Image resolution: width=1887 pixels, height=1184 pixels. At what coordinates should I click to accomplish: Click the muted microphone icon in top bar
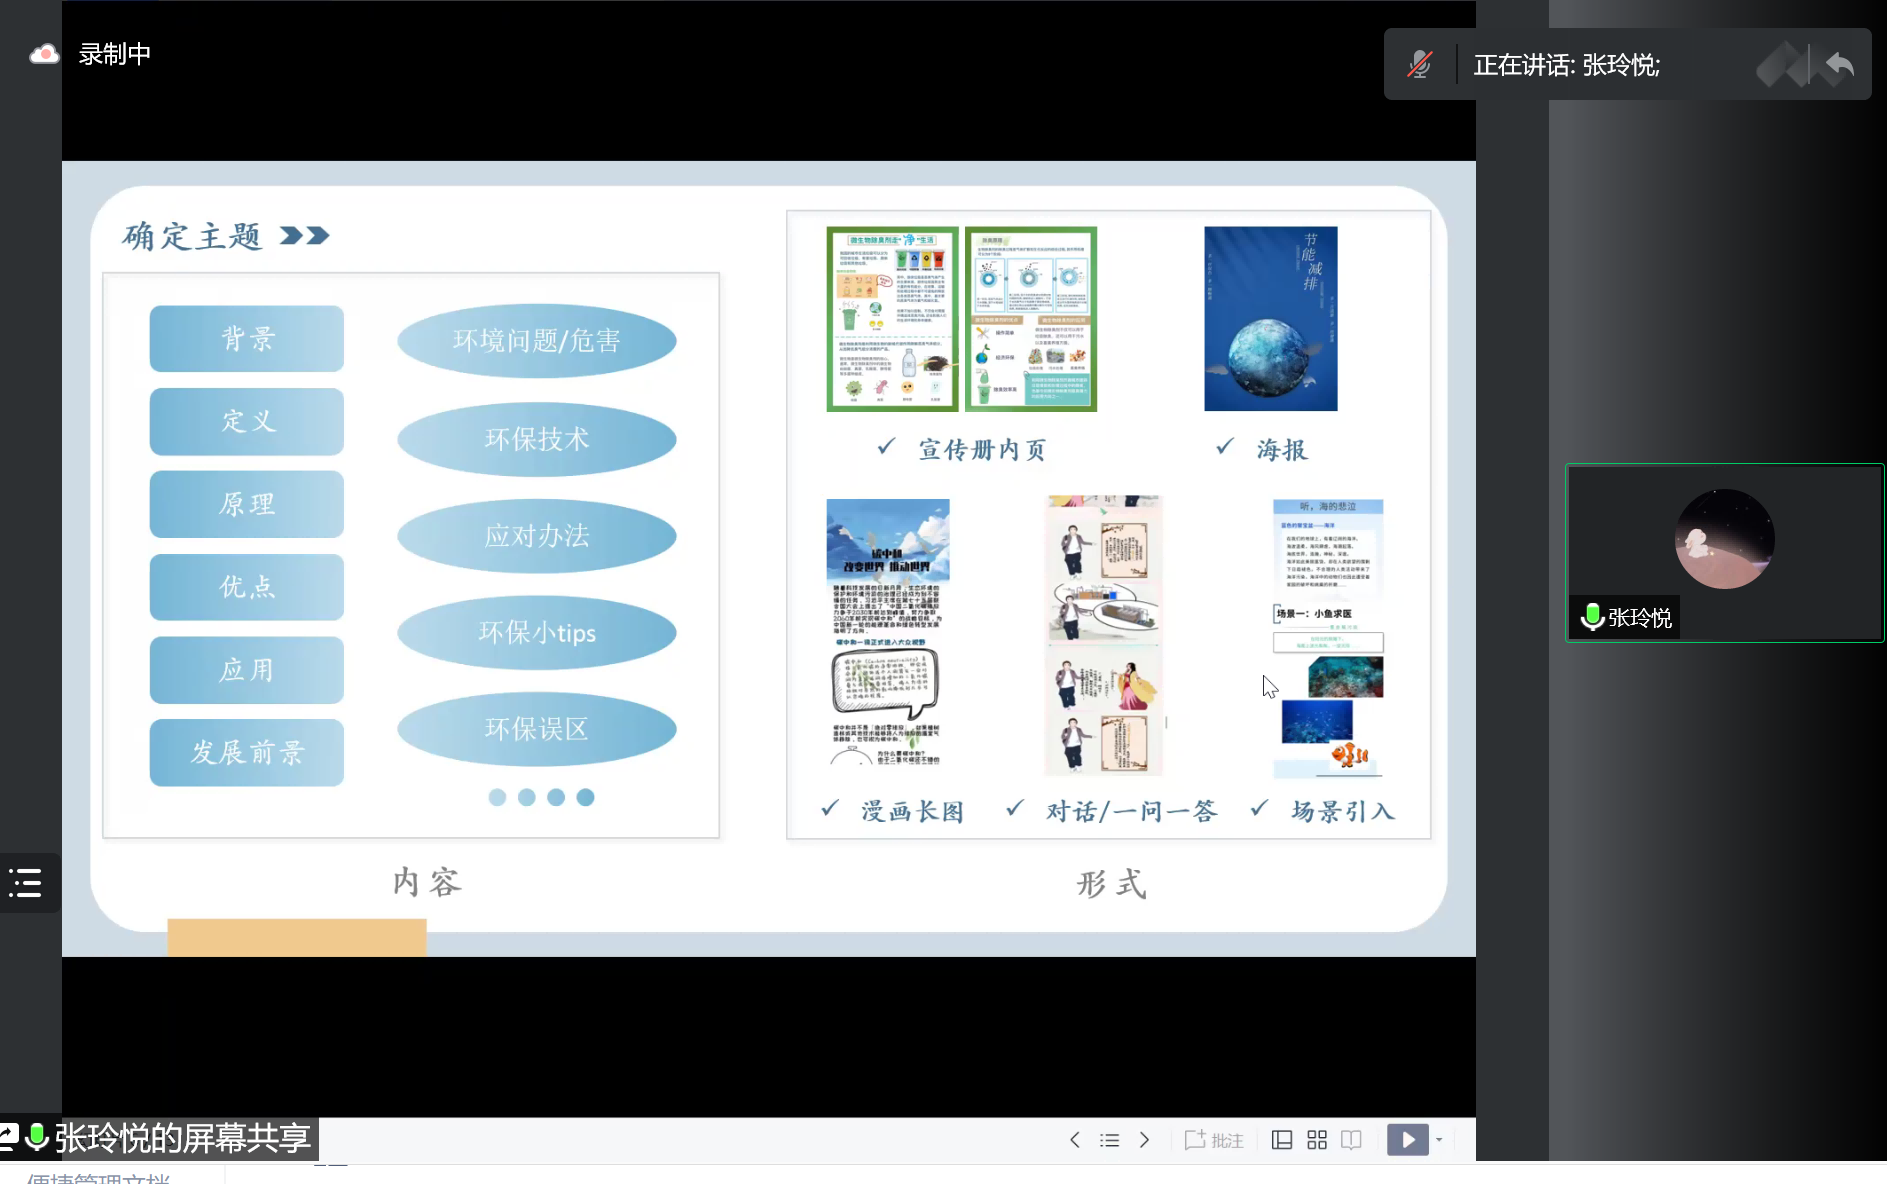click(x=1420, y=64)
